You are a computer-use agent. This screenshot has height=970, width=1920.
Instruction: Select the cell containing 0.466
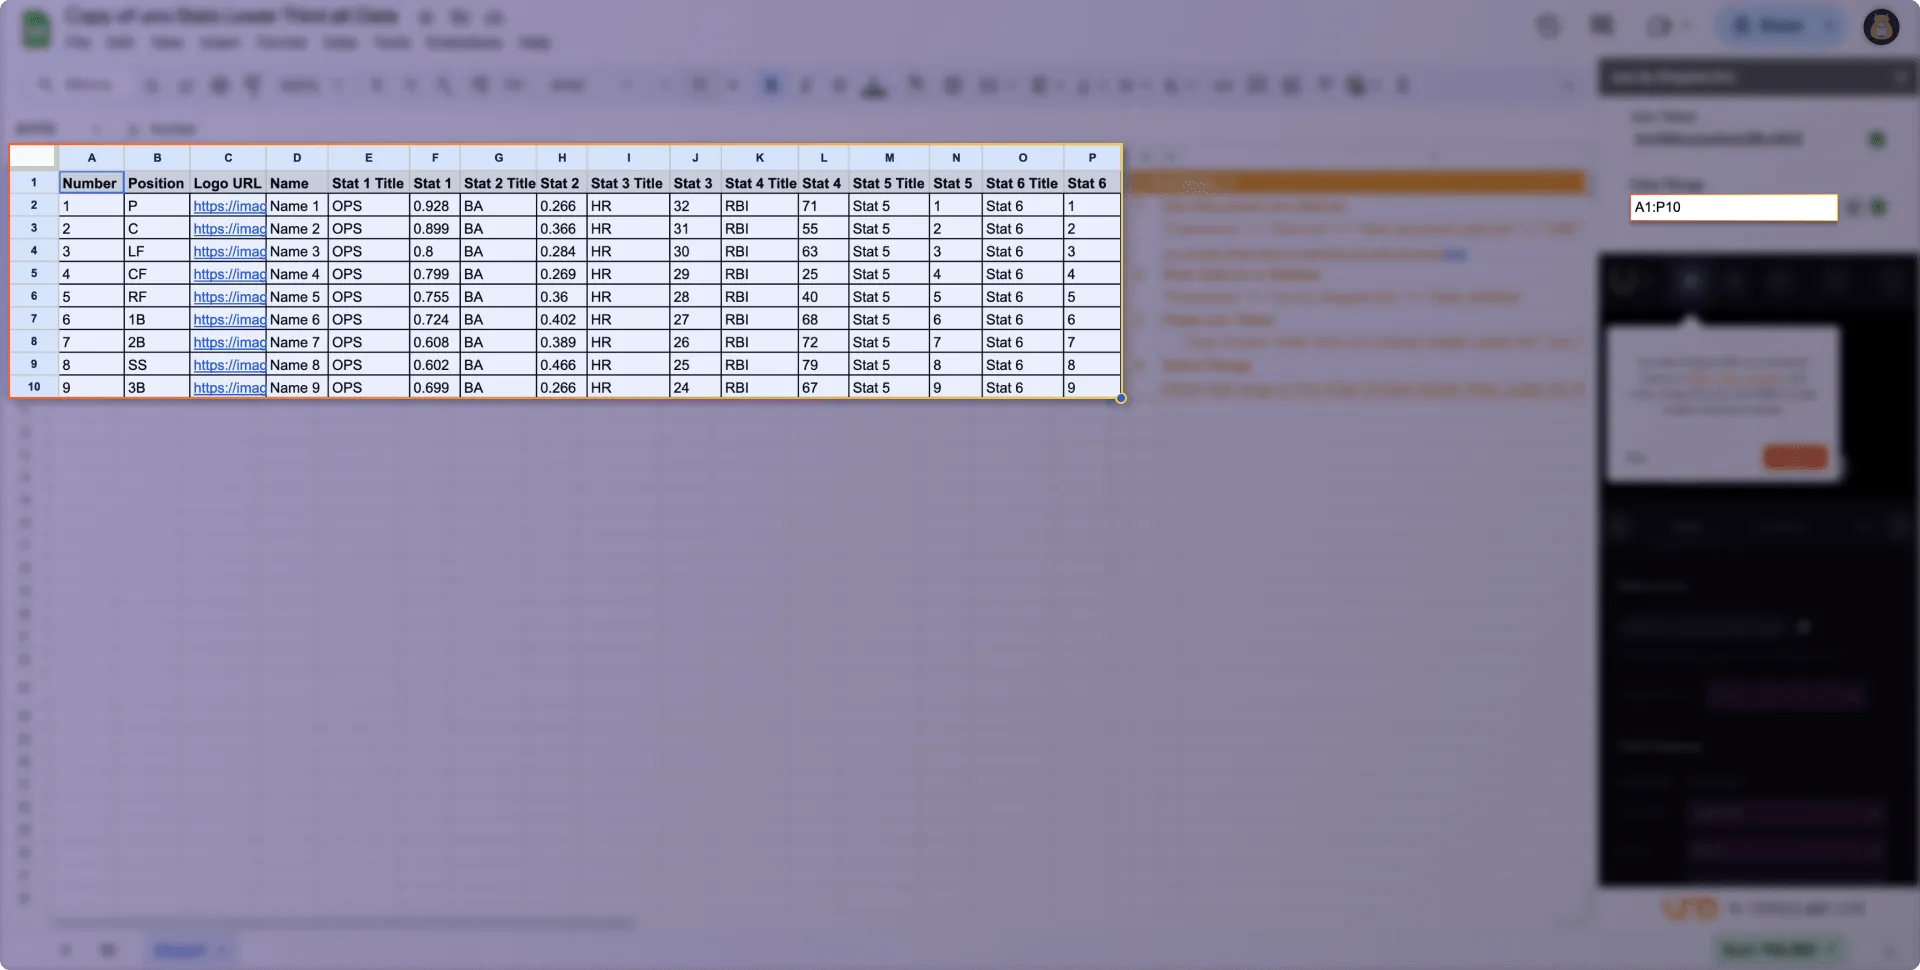click(x=562, y=365)
